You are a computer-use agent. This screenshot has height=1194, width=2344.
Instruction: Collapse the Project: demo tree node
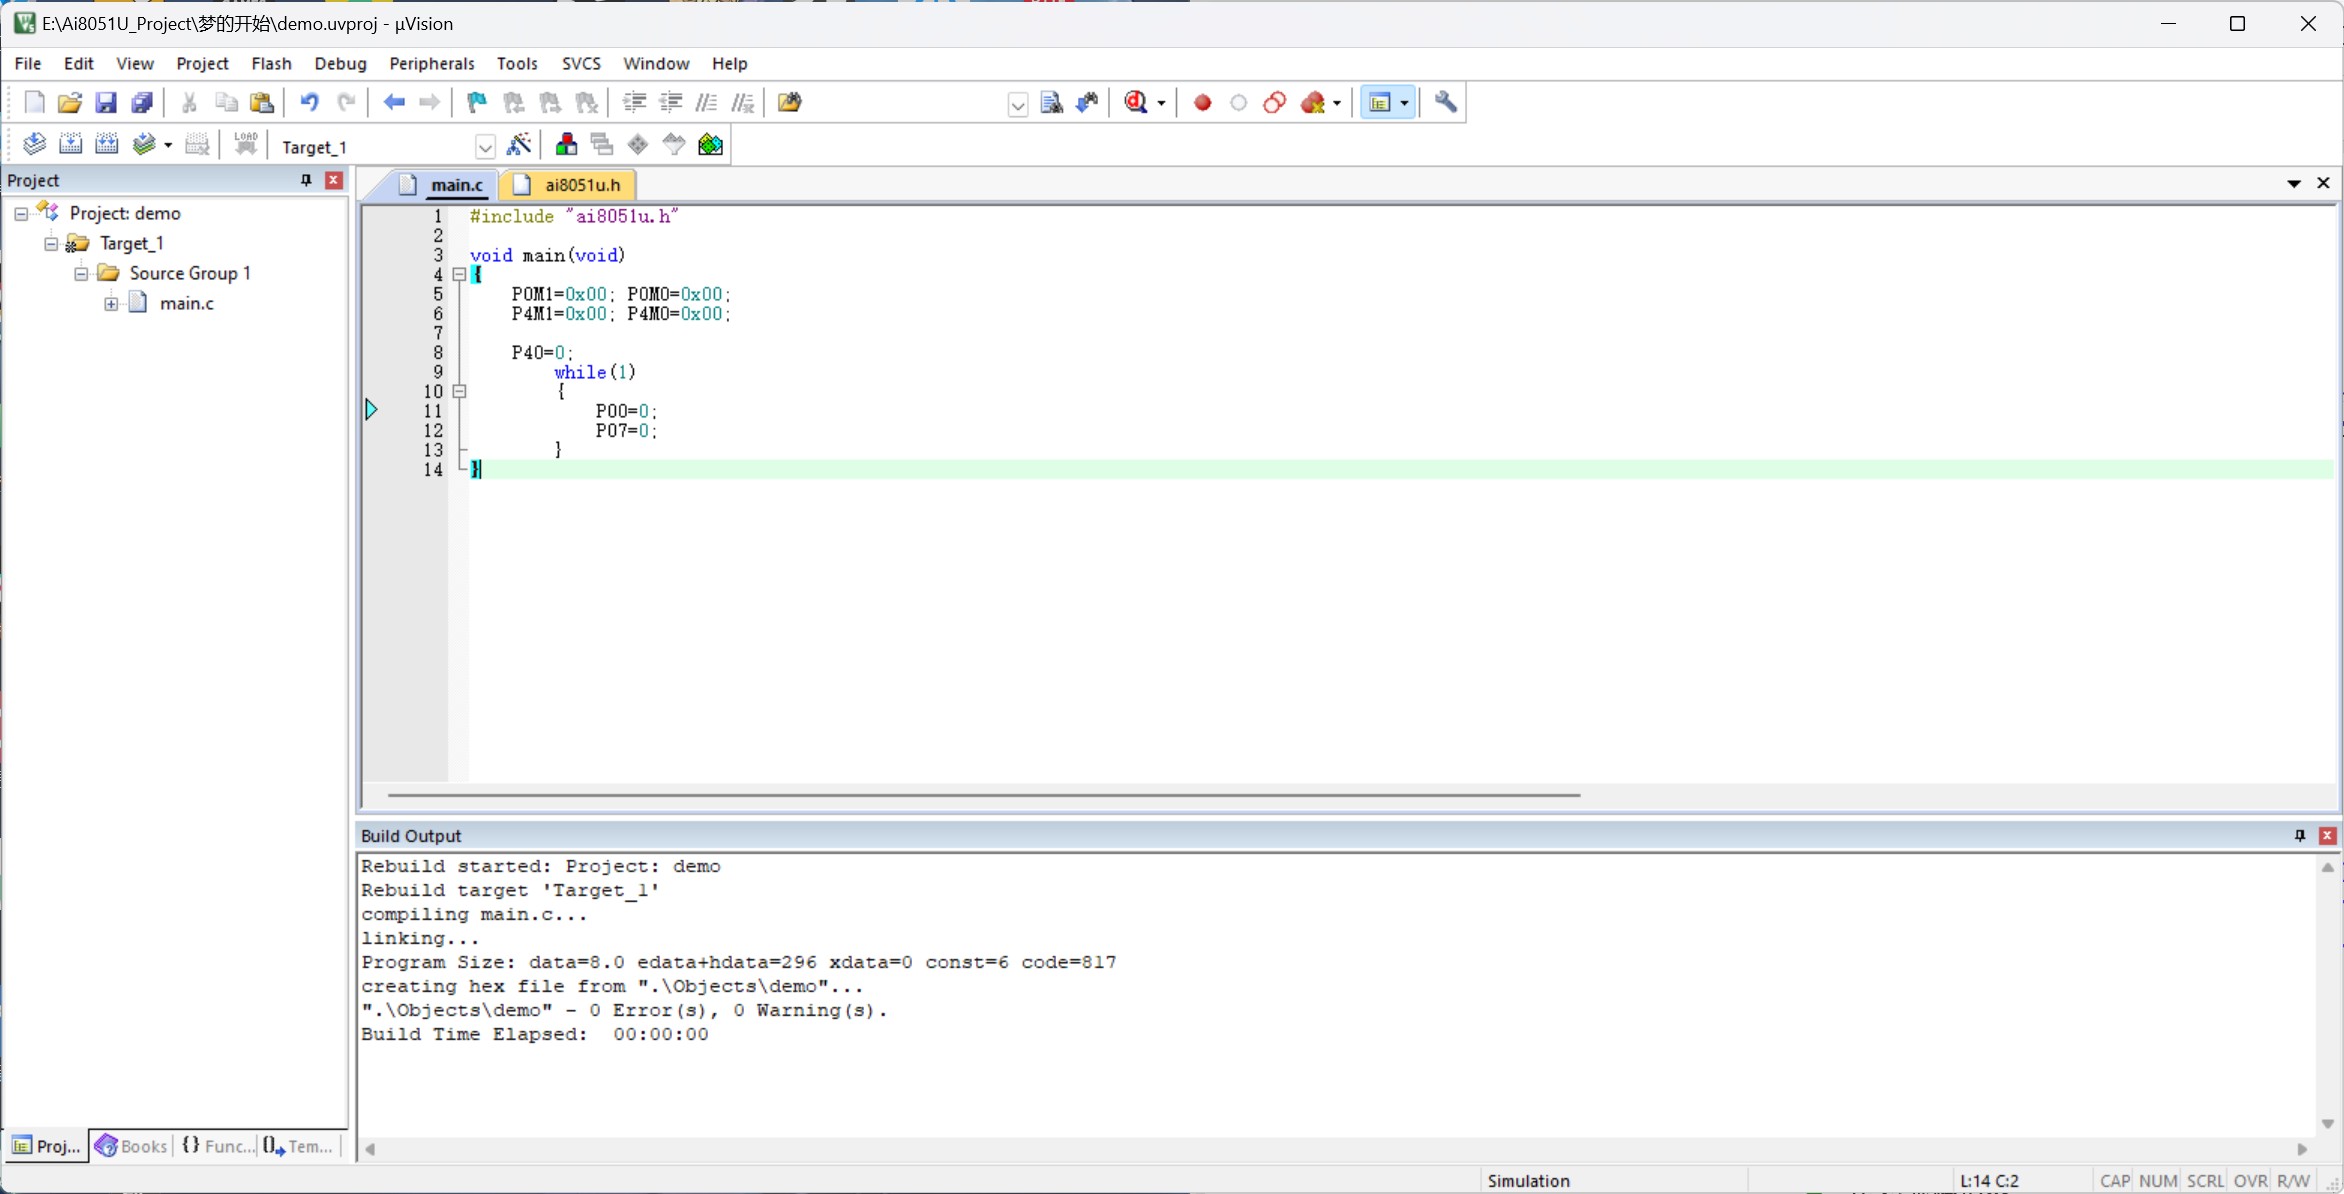click(x=21, y=214)
